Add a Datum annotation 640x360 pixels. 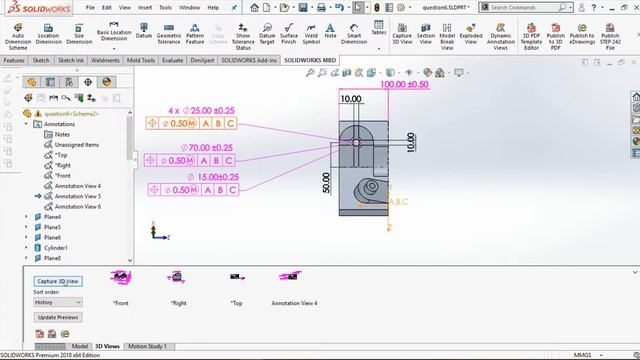[144, 31]
